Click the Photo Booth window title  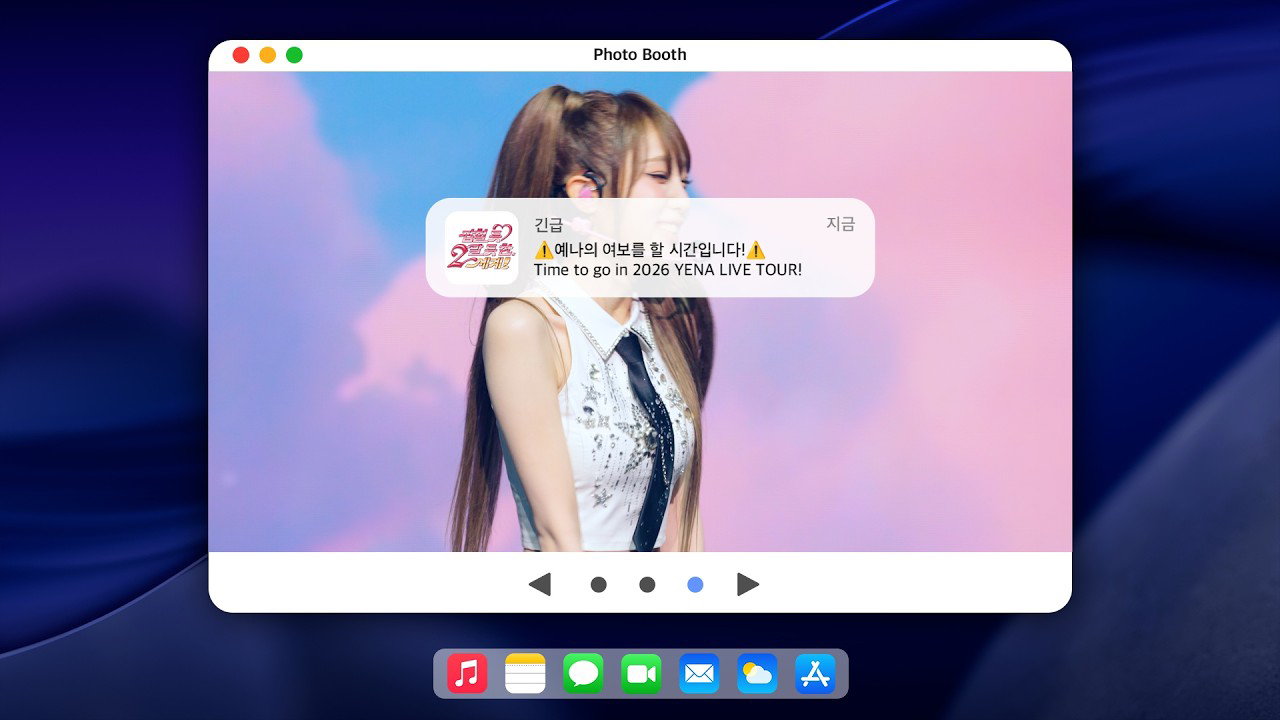coord(639,55)
